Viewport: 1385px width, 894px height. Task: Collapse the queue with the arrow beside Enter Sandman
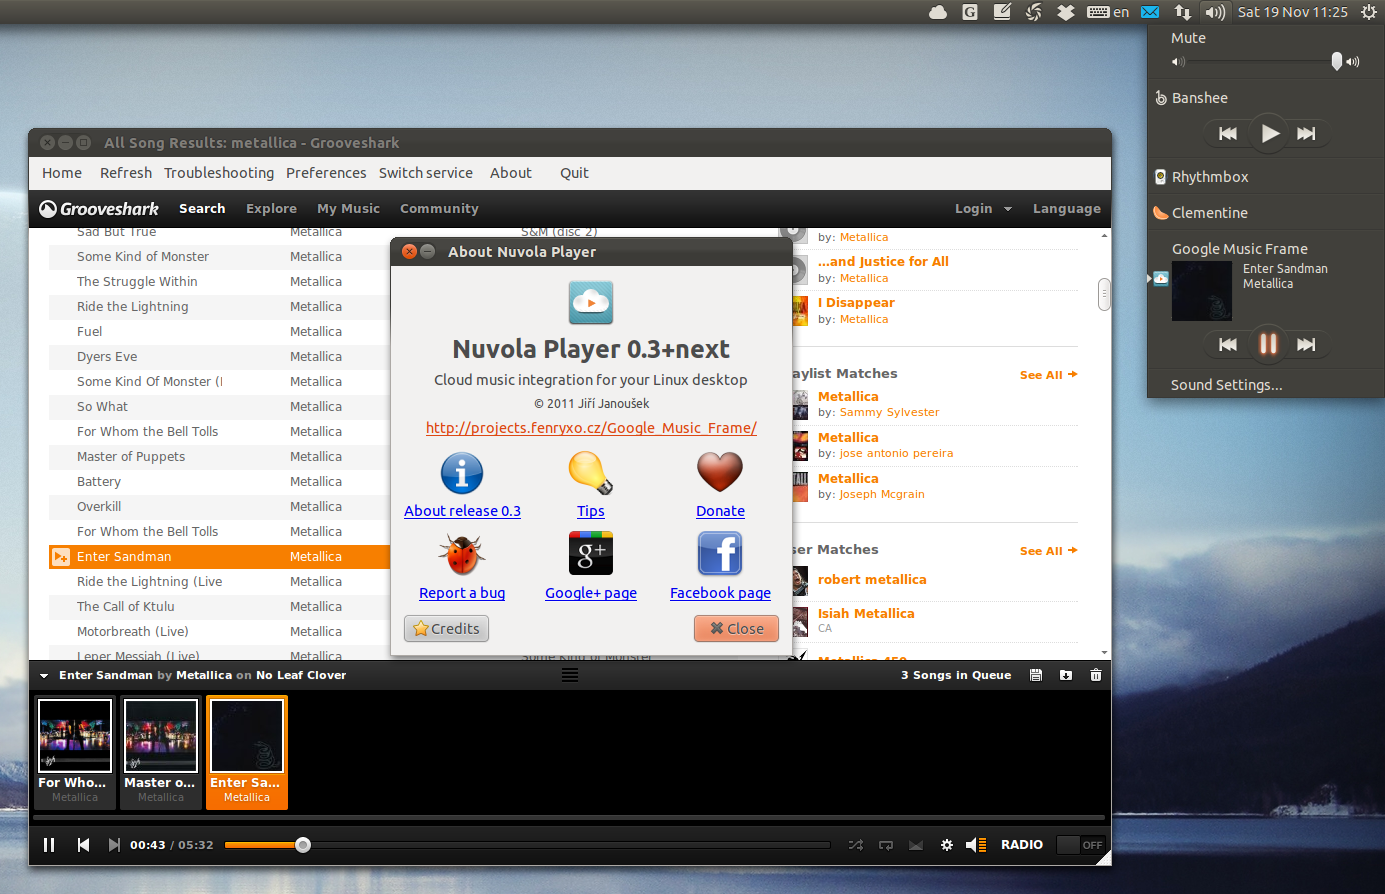point(44,676)
